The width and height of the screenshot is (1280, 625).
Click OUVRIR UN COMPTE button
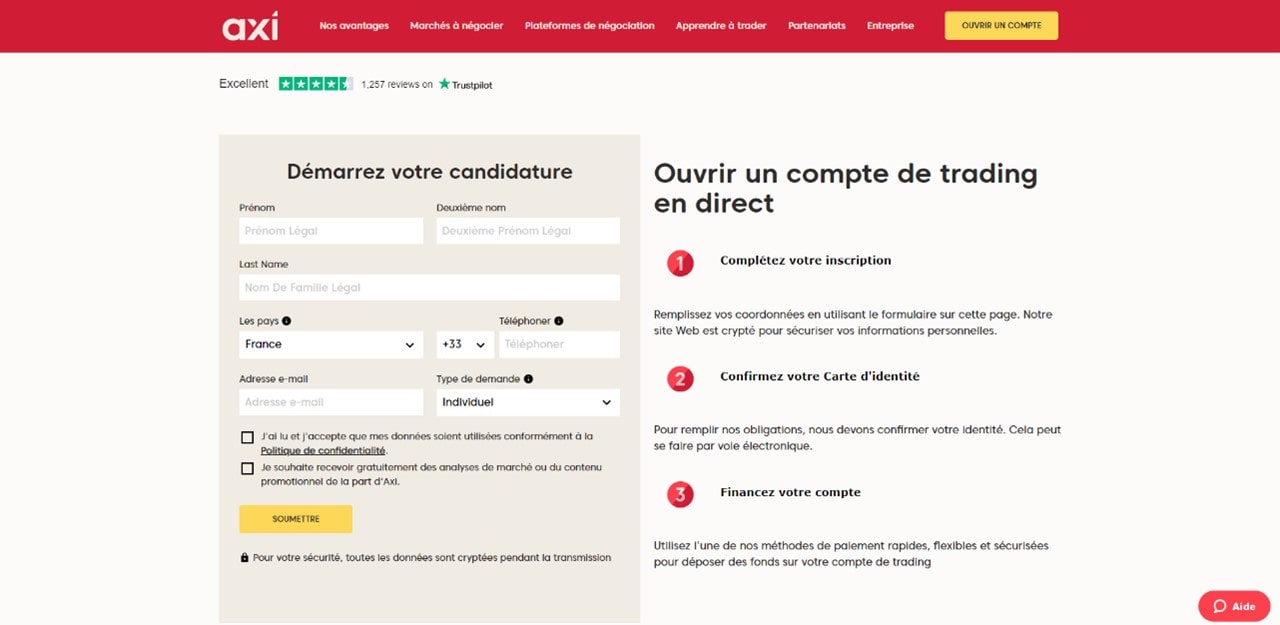tap(1001, 26)
